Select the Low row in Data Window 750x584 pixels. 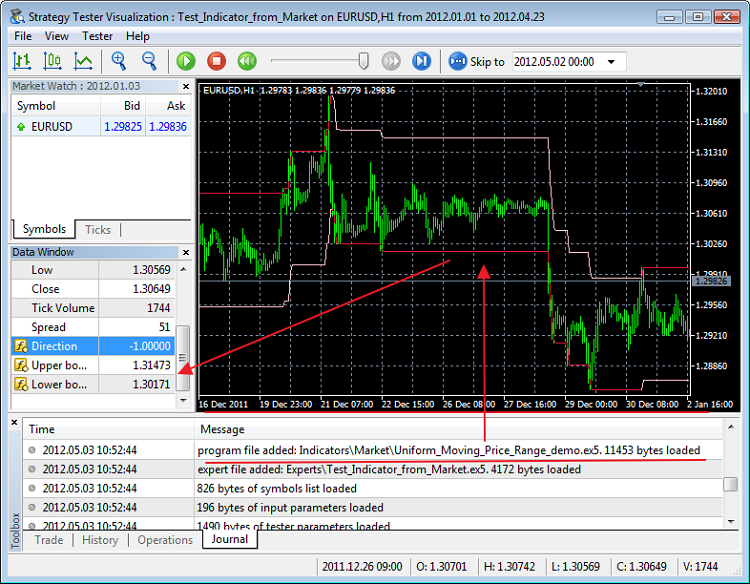coord(93,270)
